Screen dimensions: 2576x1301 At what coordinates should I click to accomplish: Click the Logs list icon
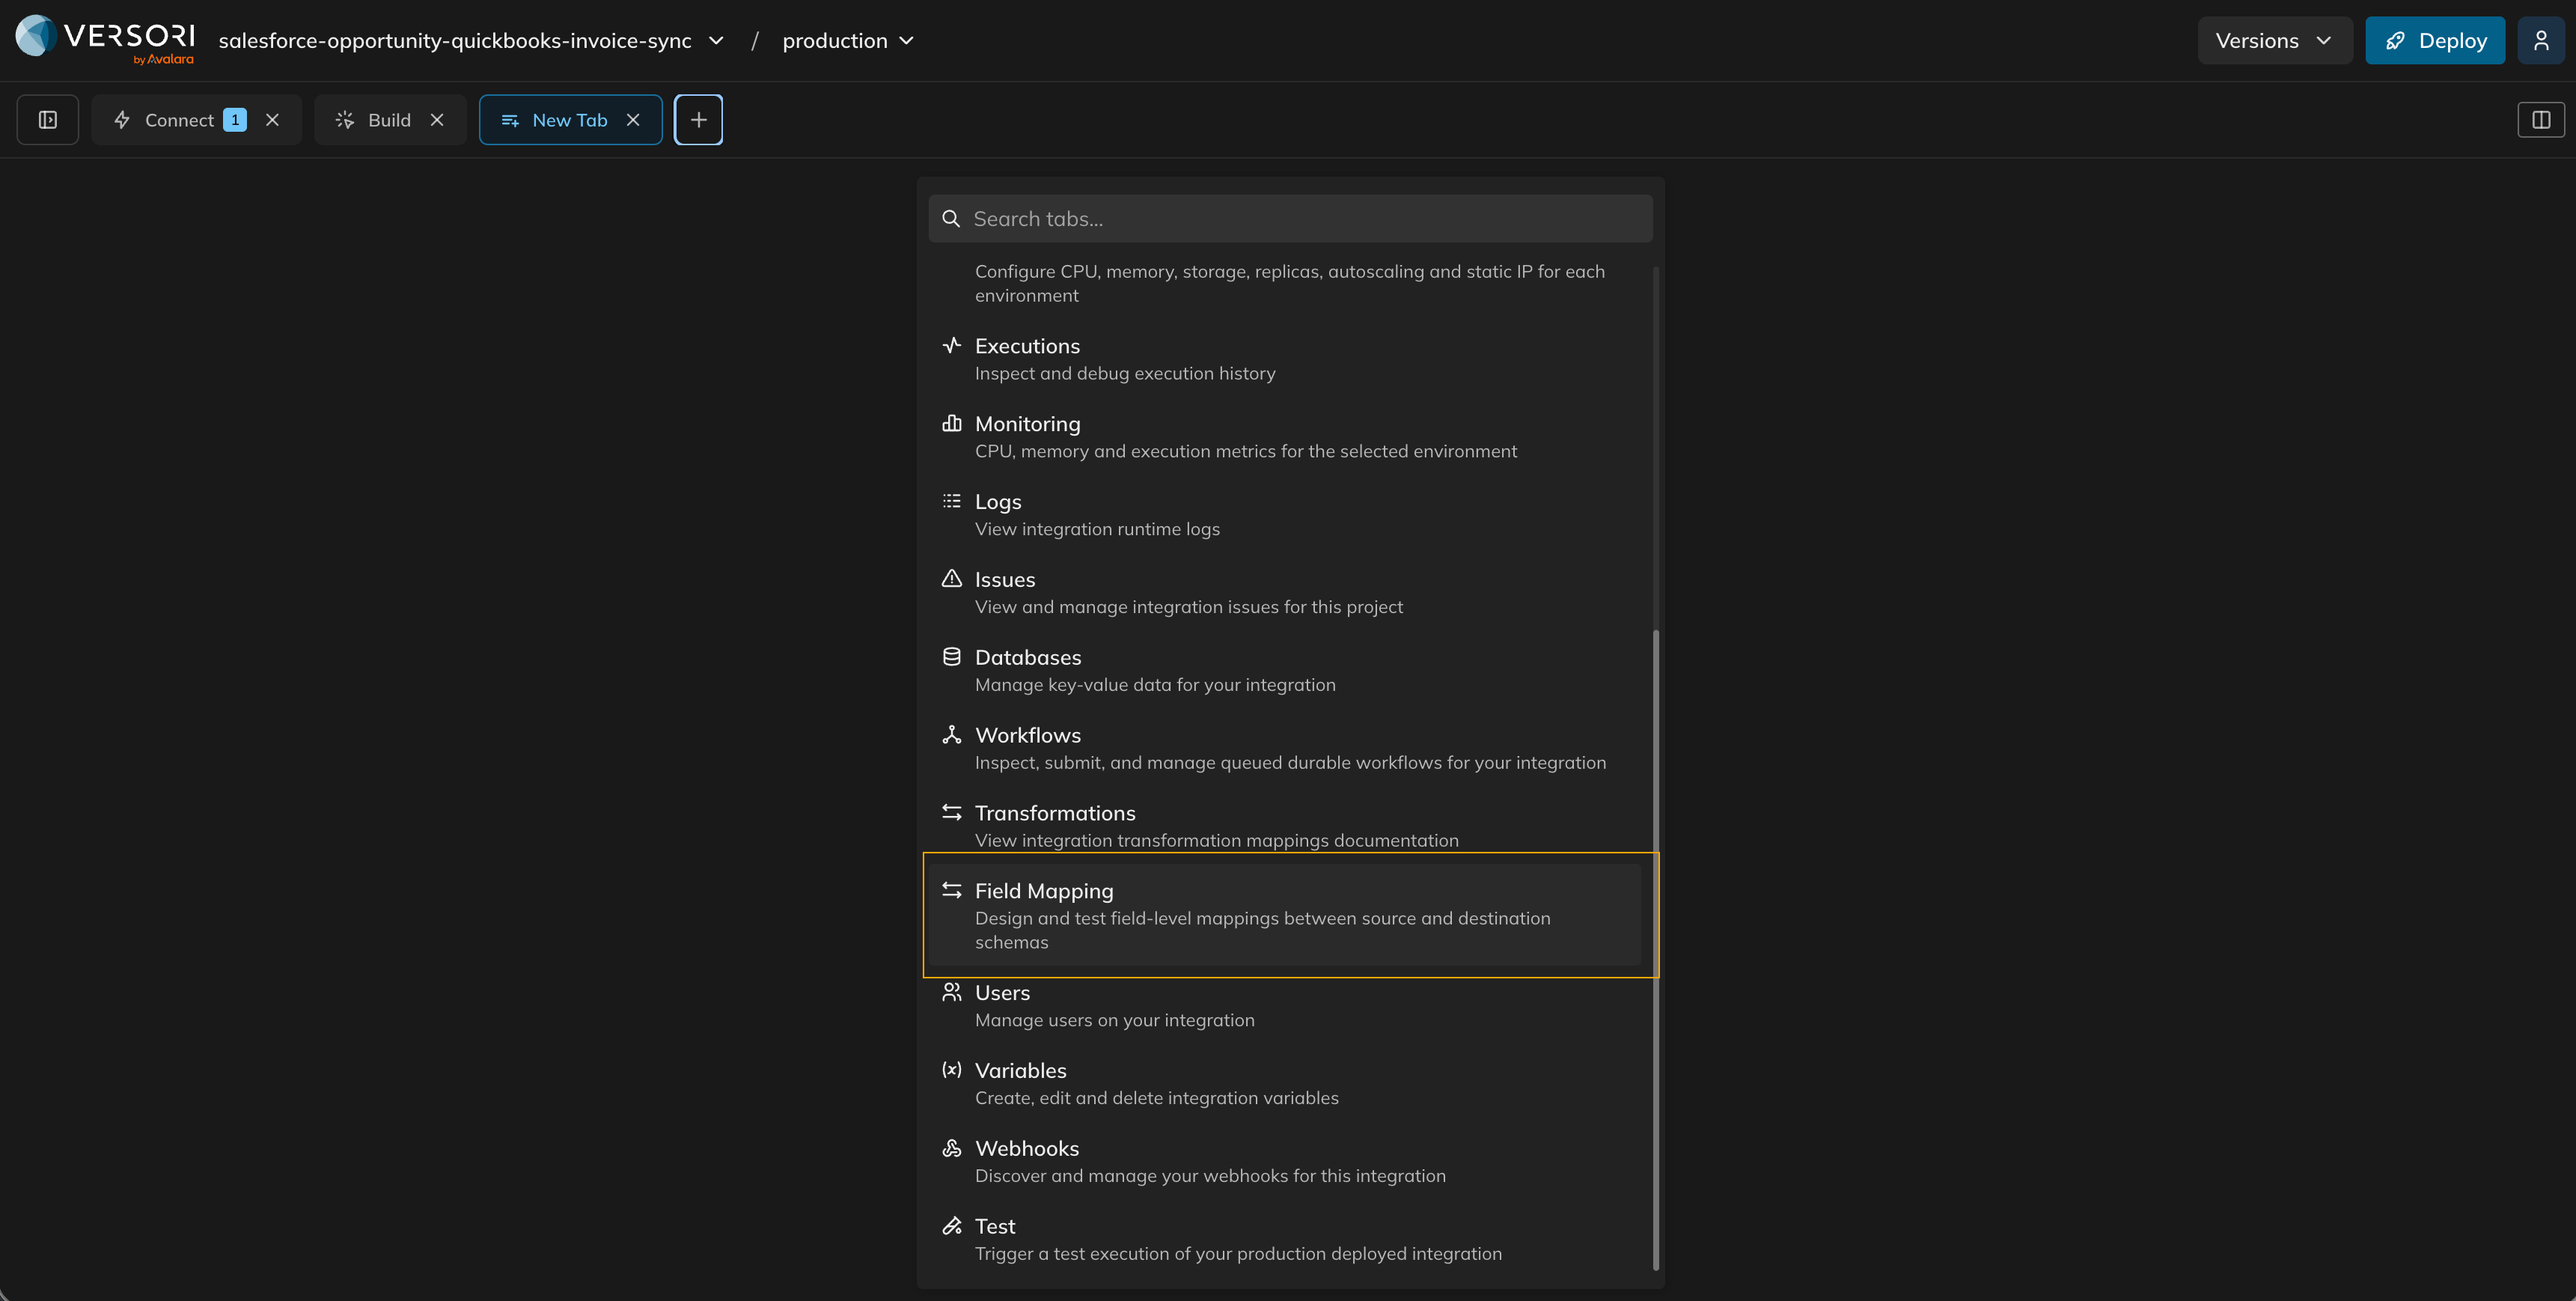(x=952, y=501)
